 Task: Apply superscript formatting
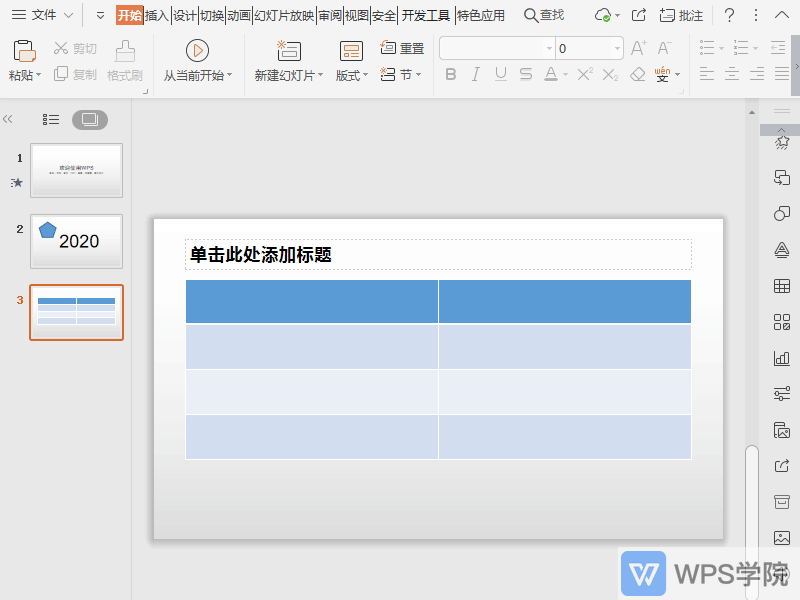pos(583,72)
